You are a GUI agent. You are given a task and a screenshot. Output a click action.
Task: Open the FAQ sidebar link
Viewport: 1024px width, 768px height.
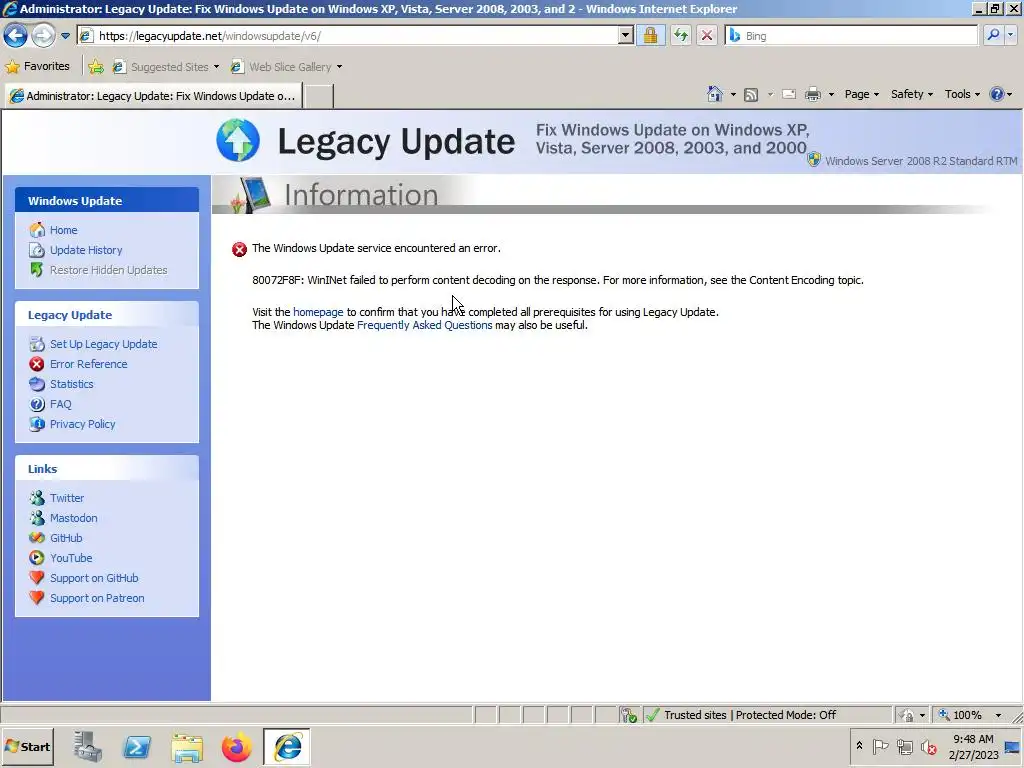(x=60, y=404)
